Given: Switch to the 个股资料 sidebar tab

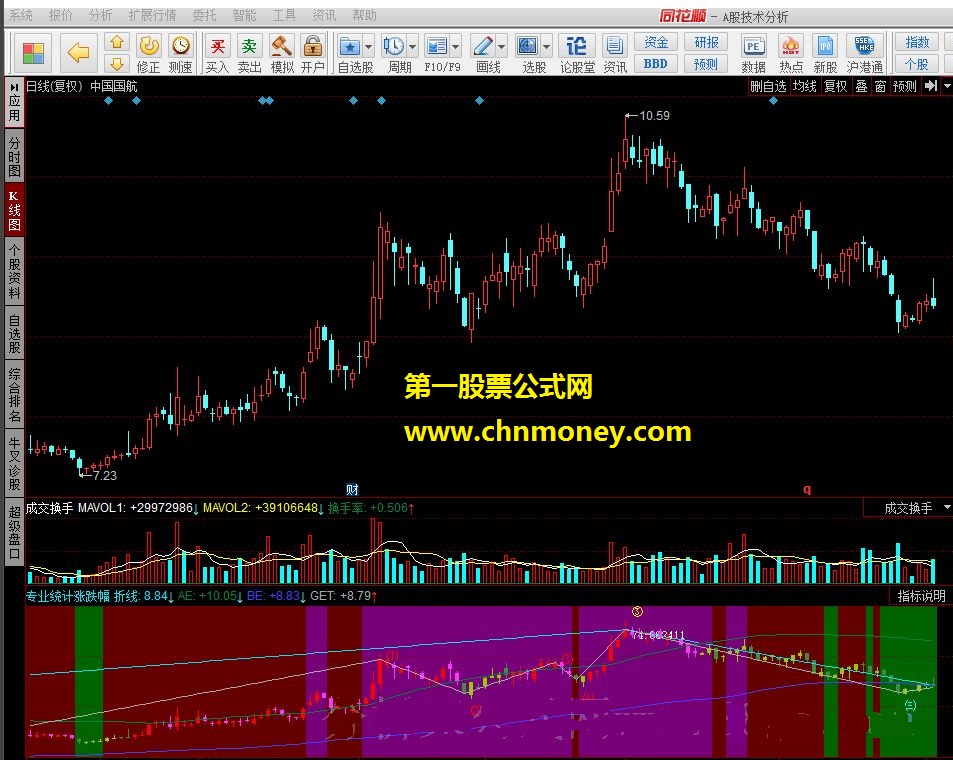Looking at the screenshot, I should pos(14,272).
